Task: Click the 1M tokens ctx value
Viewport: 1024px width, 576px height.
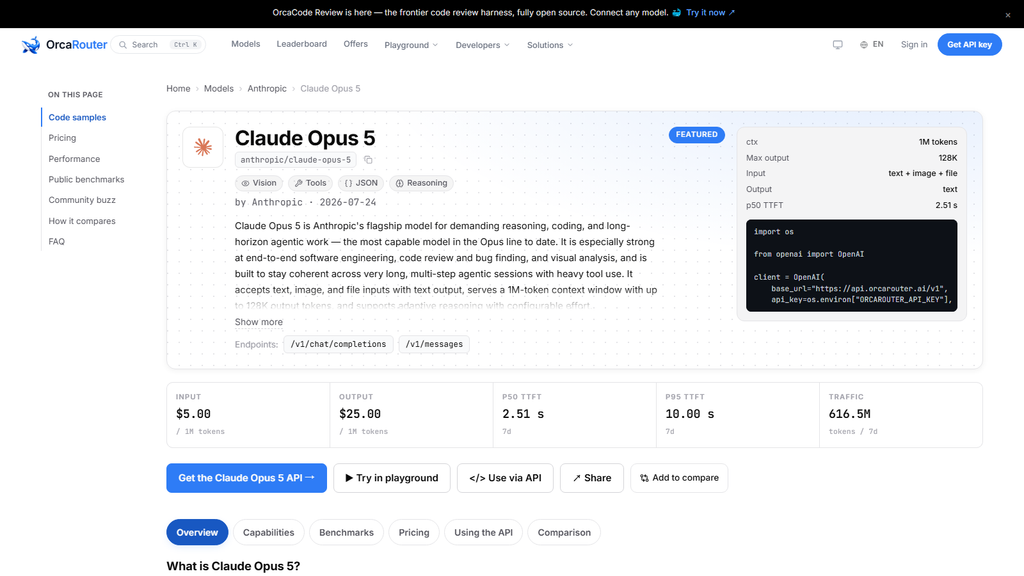Action: click(x=938, y=142)
